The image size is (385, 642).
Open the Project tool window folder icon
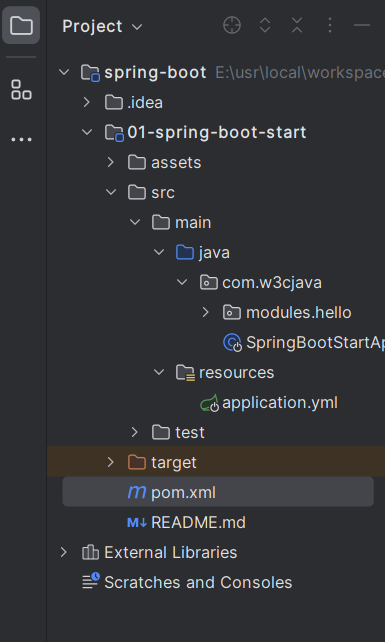(21, 25)
